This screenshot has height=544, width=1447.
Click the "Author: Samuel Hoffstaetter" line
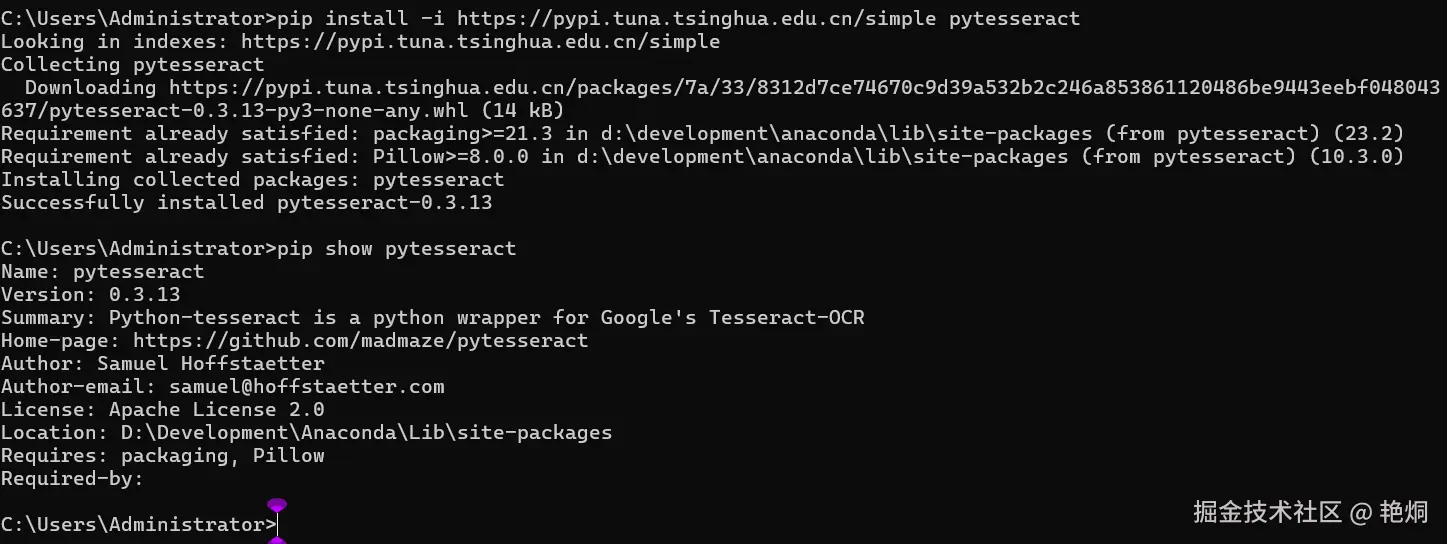point(162,363)
